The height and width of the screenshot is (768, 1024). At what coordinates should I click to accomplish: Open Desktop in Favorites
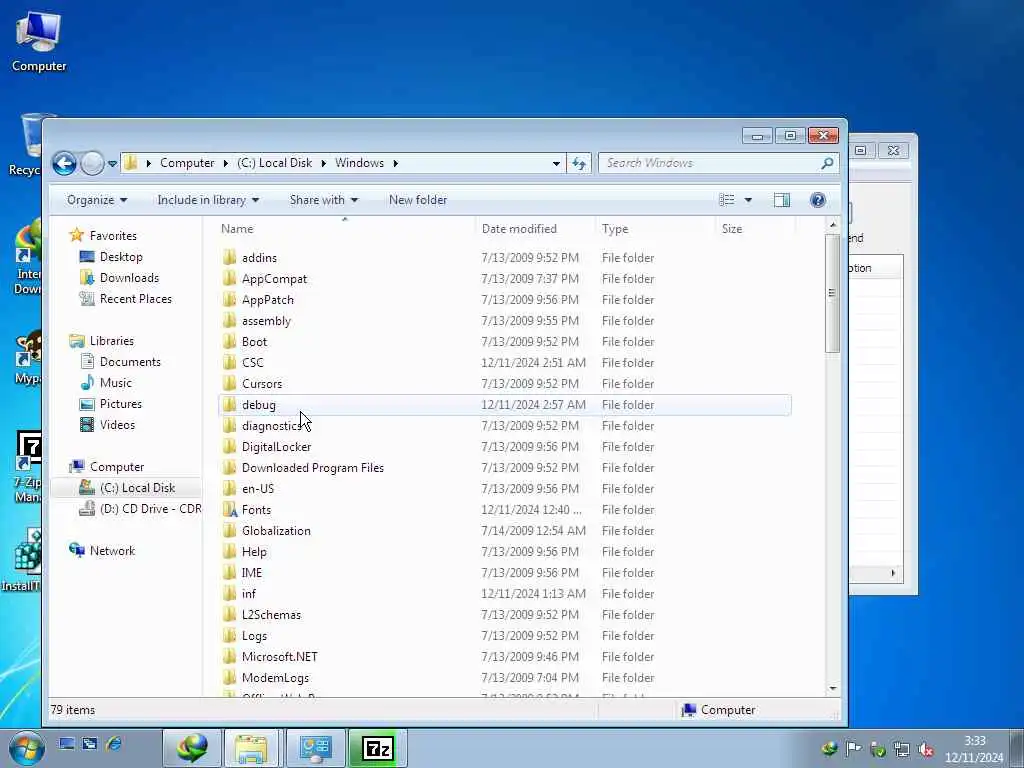point(121,257)
